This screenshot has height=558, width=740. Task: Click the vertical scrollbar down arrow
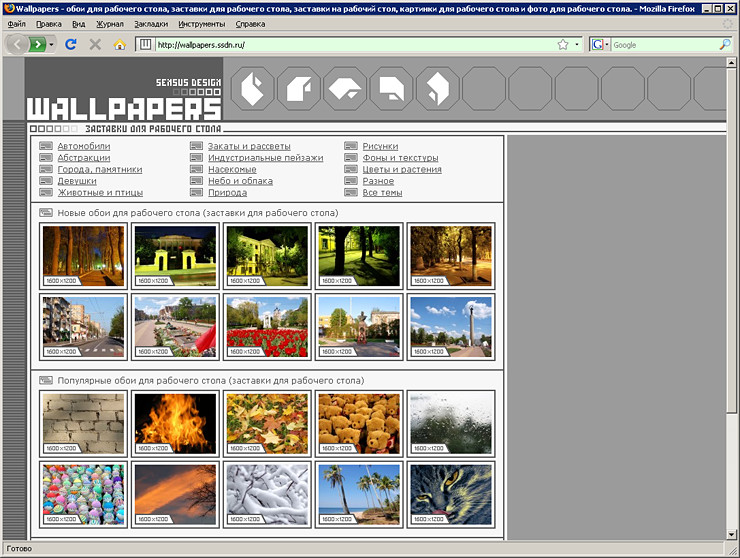click(x=732, y=534)
